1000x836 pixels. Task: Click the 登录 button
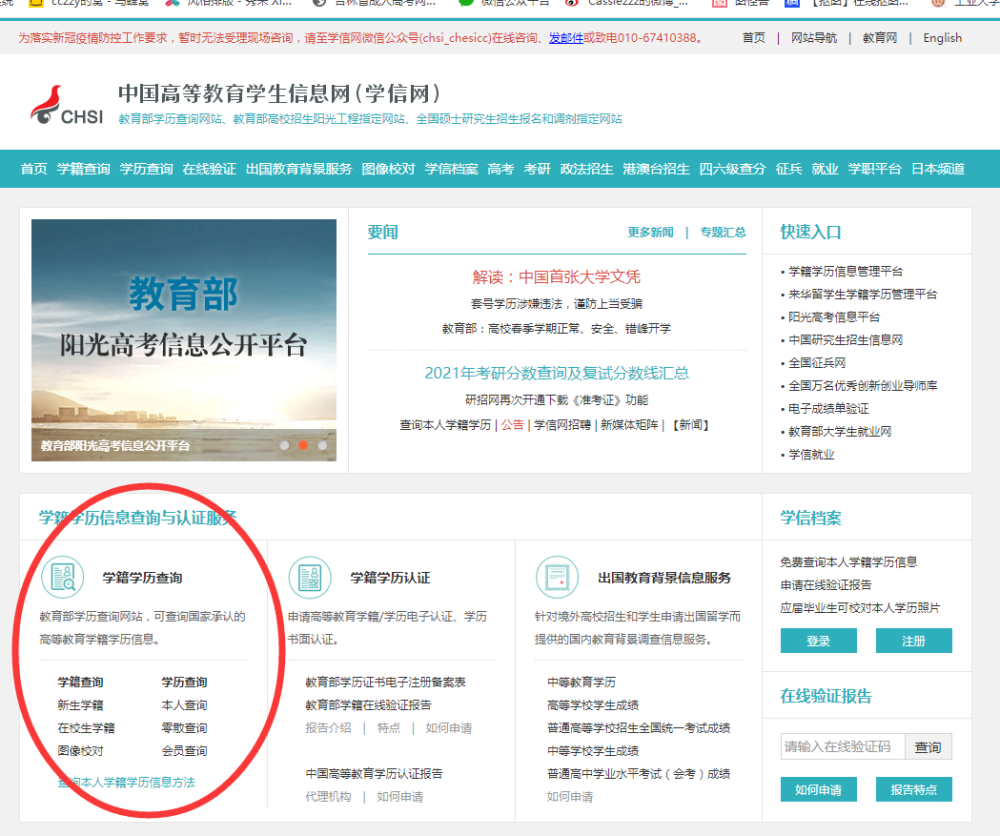818,641
